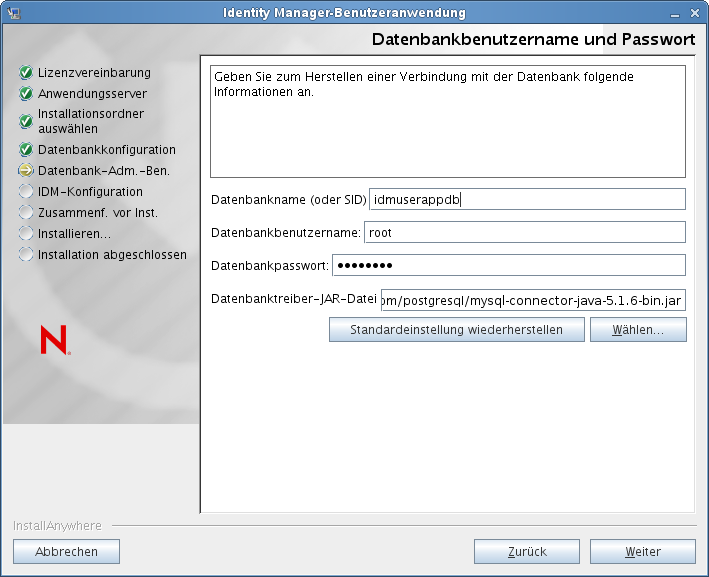Click the Datenbankpasswort password field
This screenshot has height=577, width=709.
click(x=509, y=265)
